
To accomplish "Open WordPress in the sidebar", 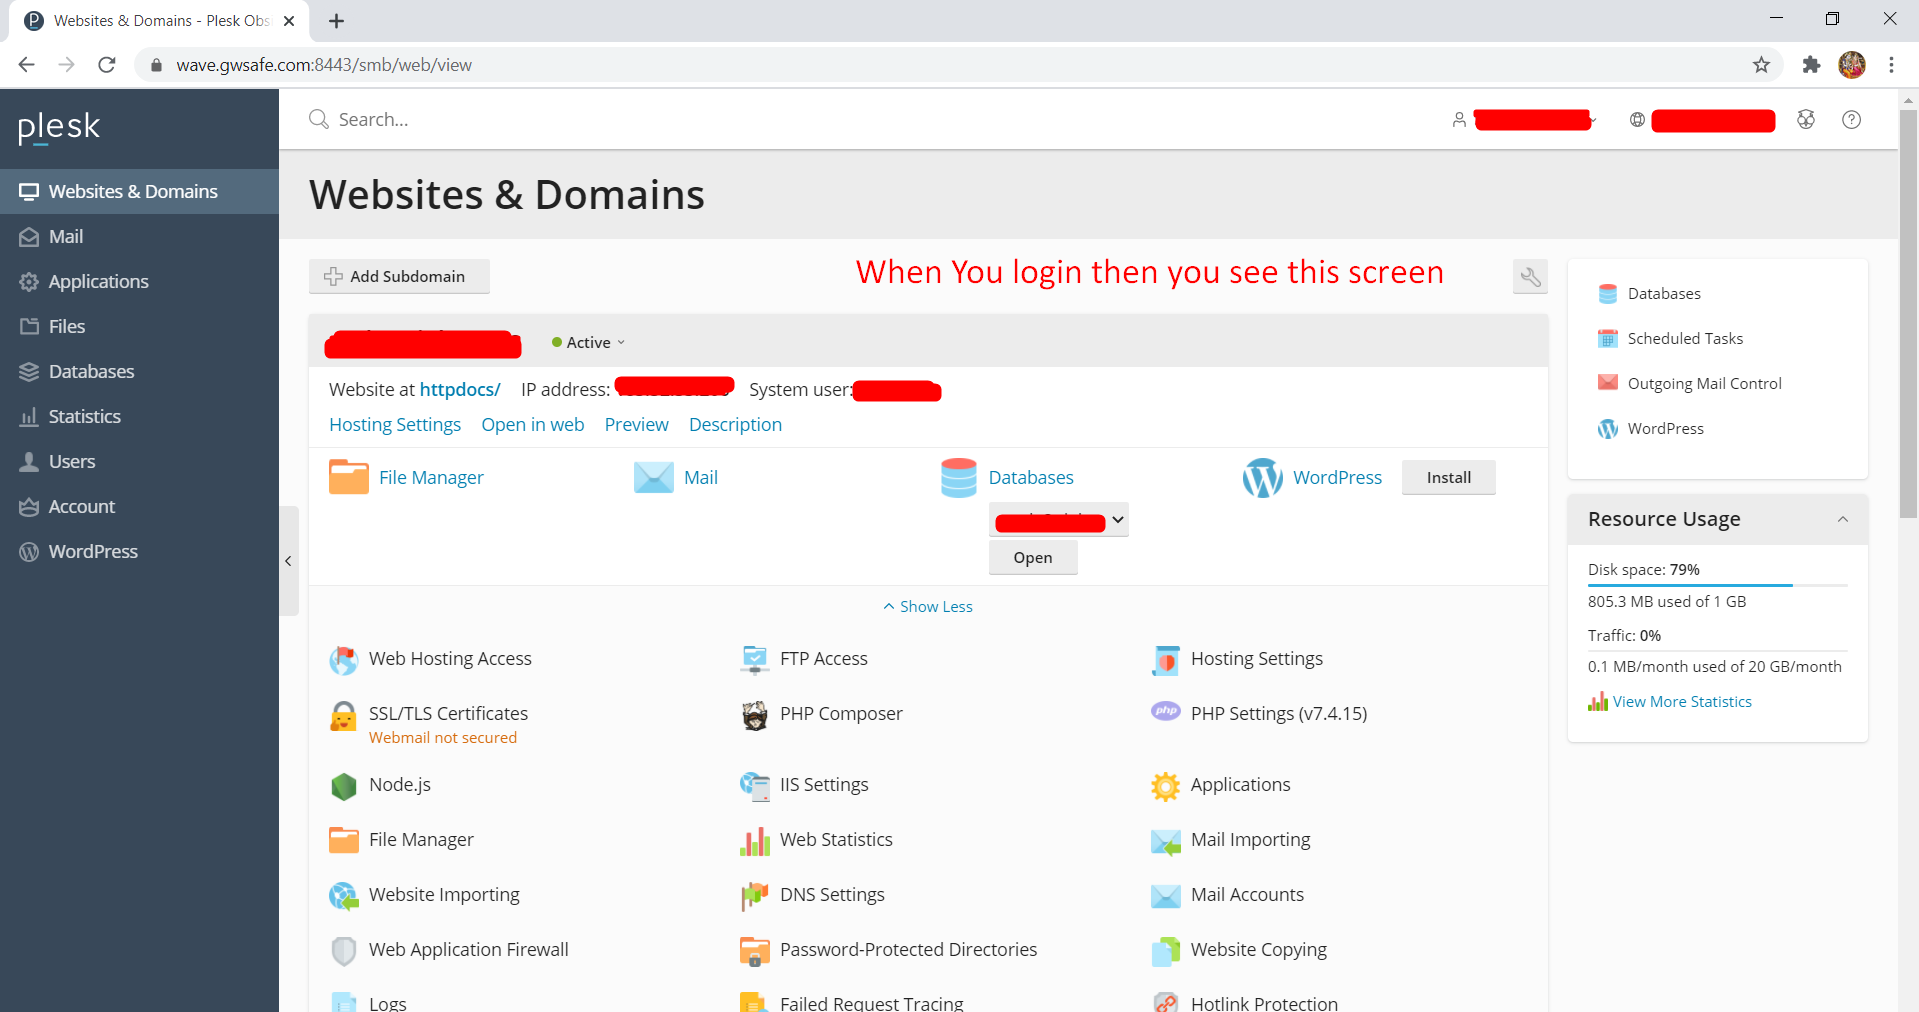I will click(139, 552).
